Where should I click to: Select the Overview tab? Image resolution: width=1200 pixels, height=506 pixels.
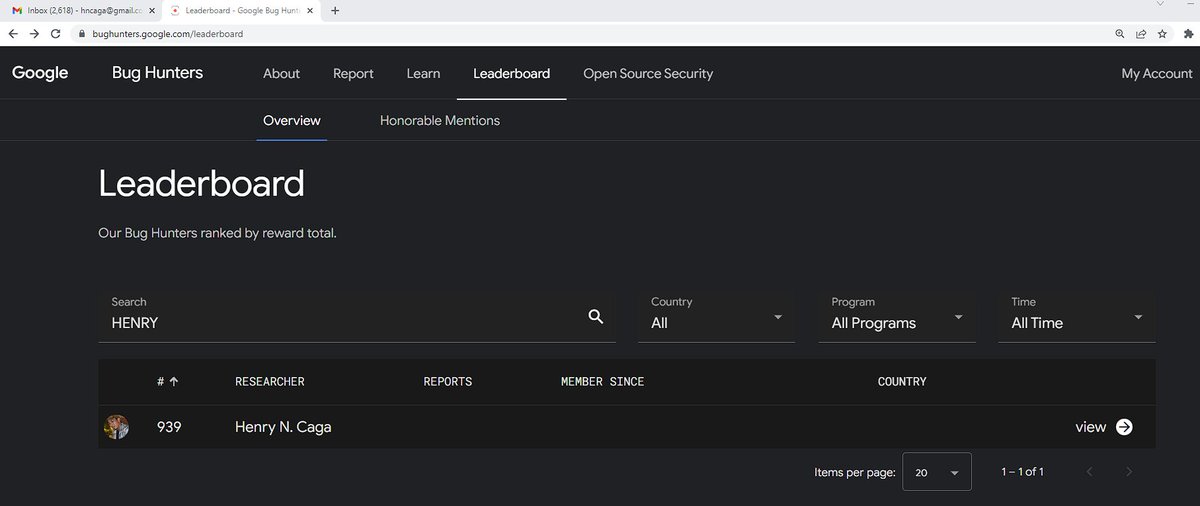click(x=292, y=120)
